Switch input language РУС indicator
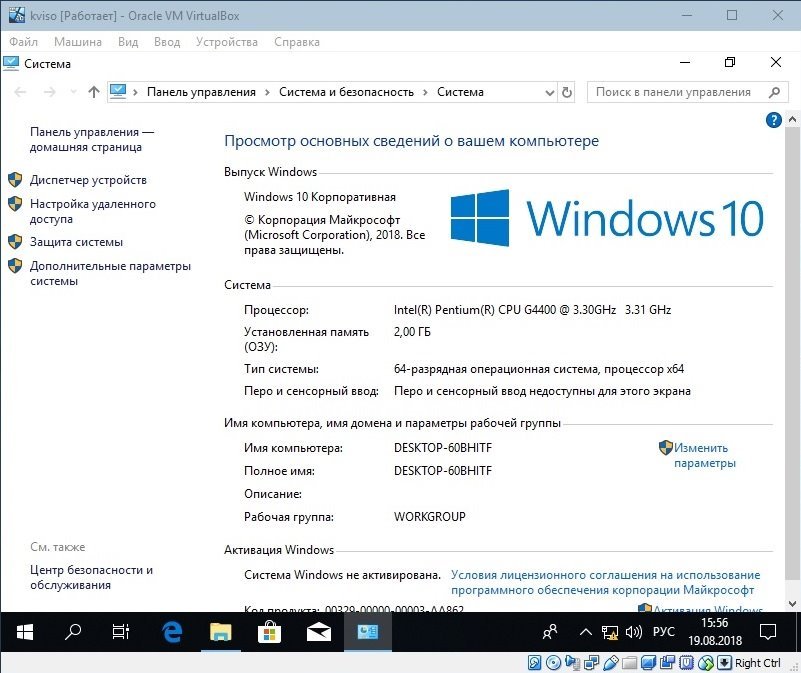Viewport: 801px width, 673px height. [664, 632]
